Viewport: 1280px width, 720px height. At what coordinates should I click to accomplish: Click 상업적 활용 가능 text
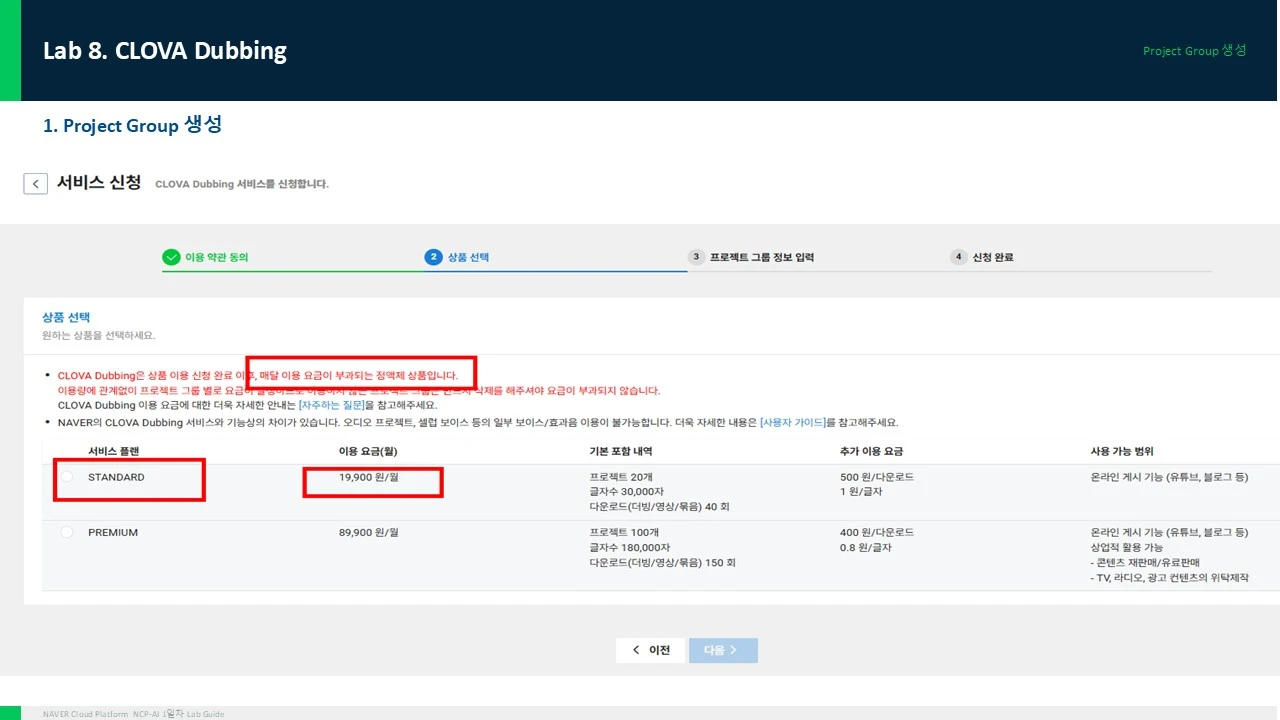[x=1127, y=547]
